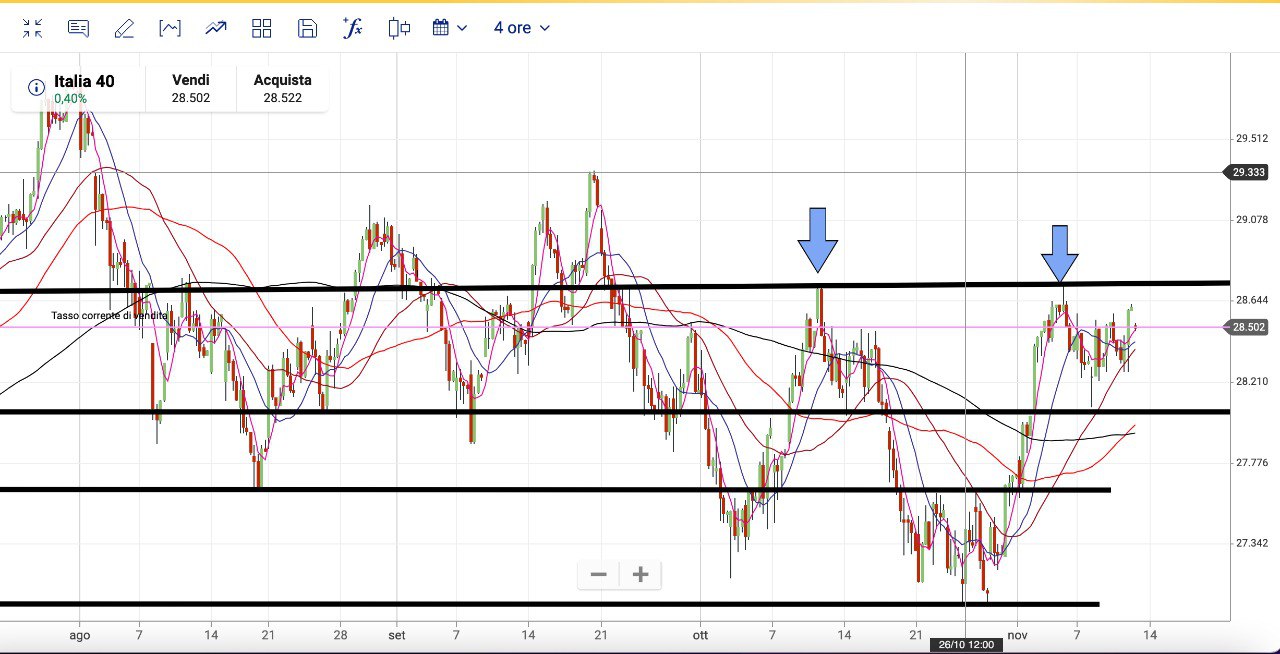The width and height of the screenshot is (1280, 654).
Task: Select the blue arrow above October peak
Action: 817,240
